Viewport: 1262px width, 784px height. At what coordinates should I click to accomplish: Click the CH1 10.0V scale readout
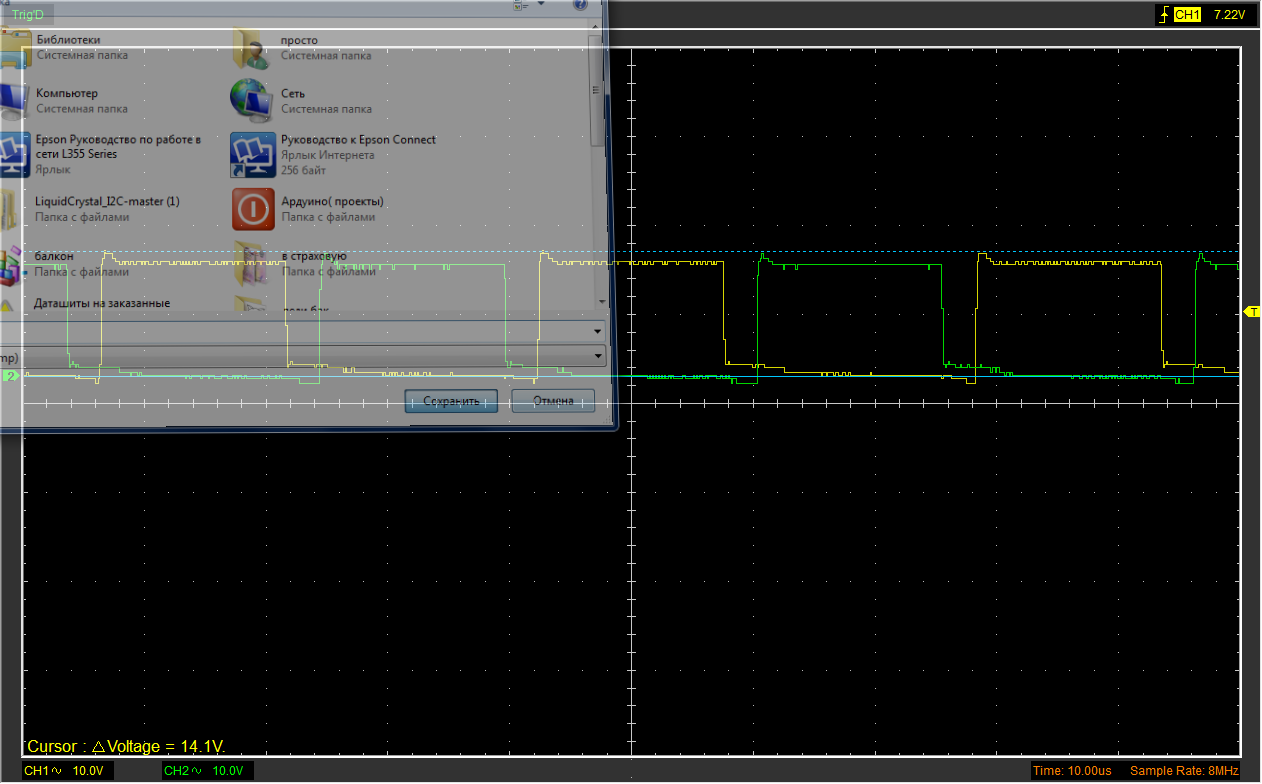pos(68,771)
